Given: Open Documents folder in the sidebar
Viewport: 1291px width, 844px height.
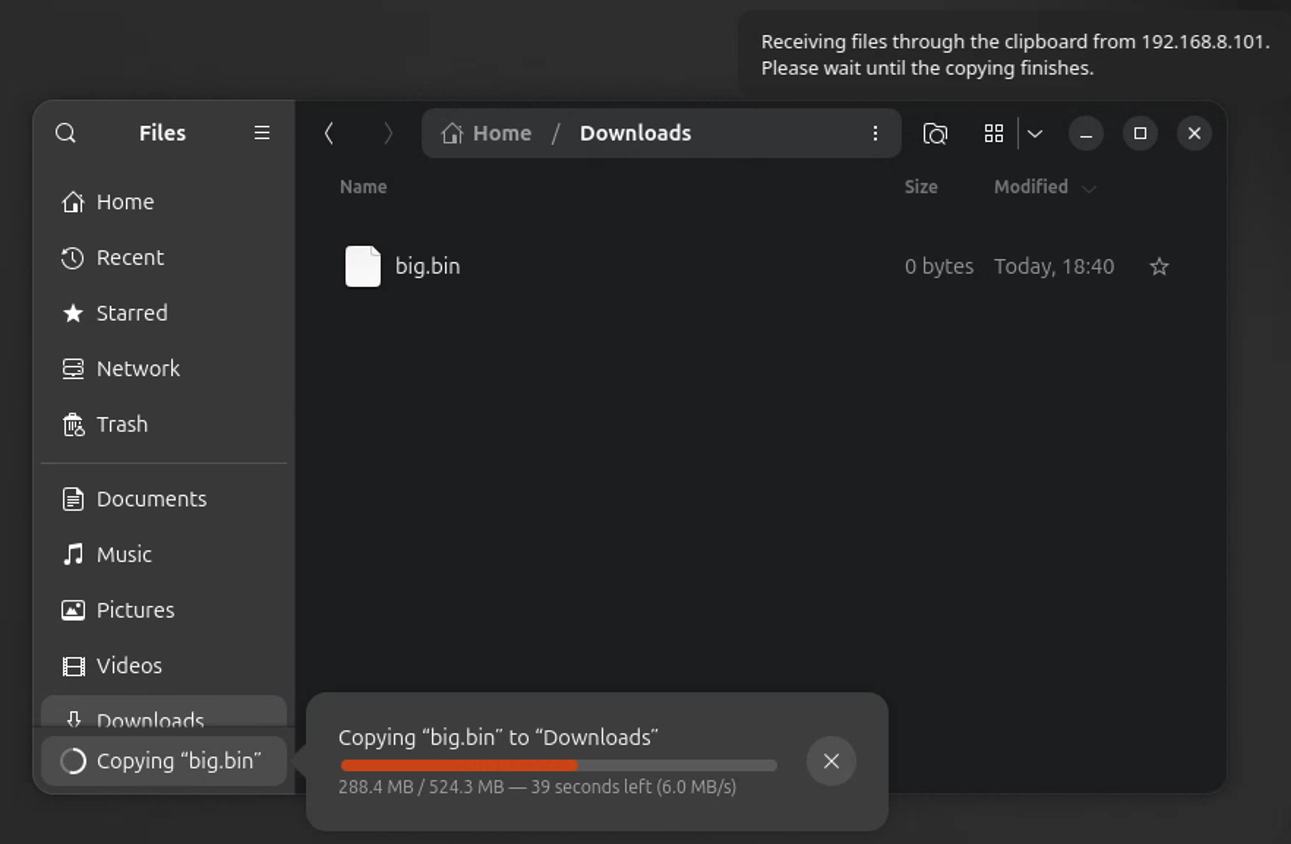Looking at the screenshot, I should (164, 499).
